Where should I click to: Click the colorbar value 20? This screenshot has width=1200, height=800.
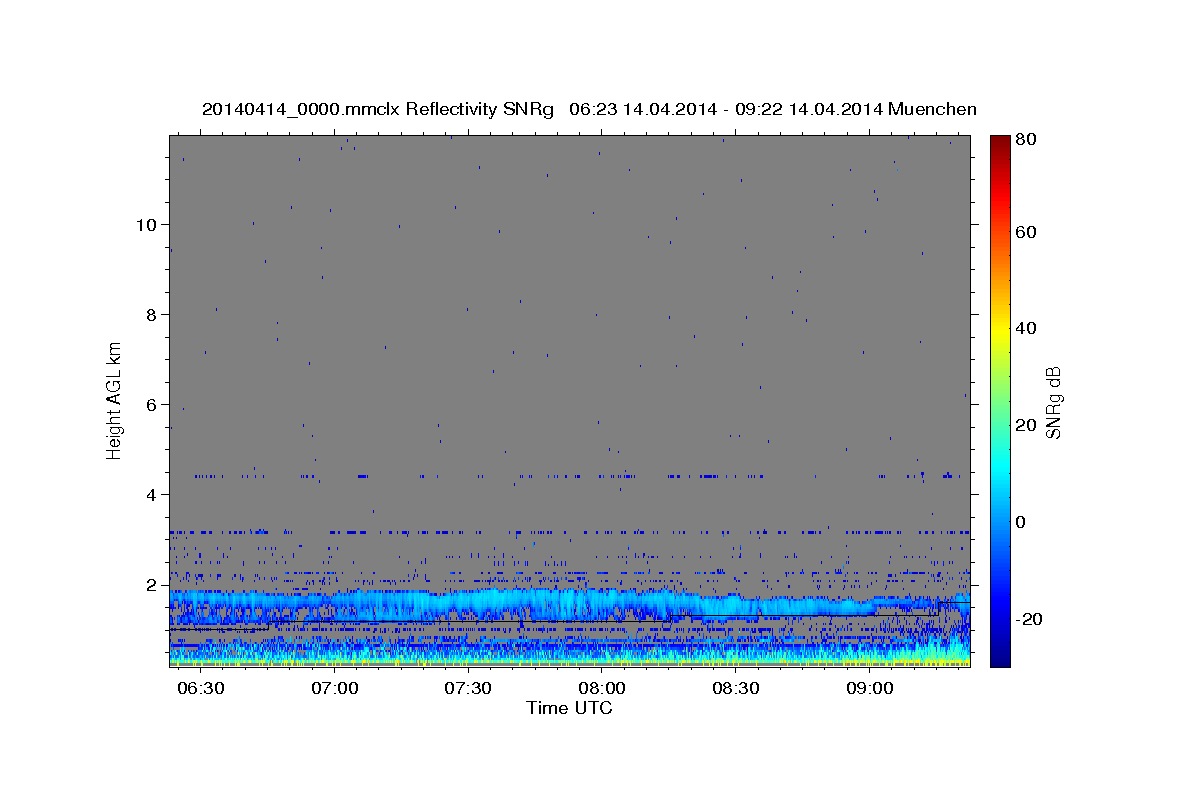pyautogui.click(x=1024, y=425)
